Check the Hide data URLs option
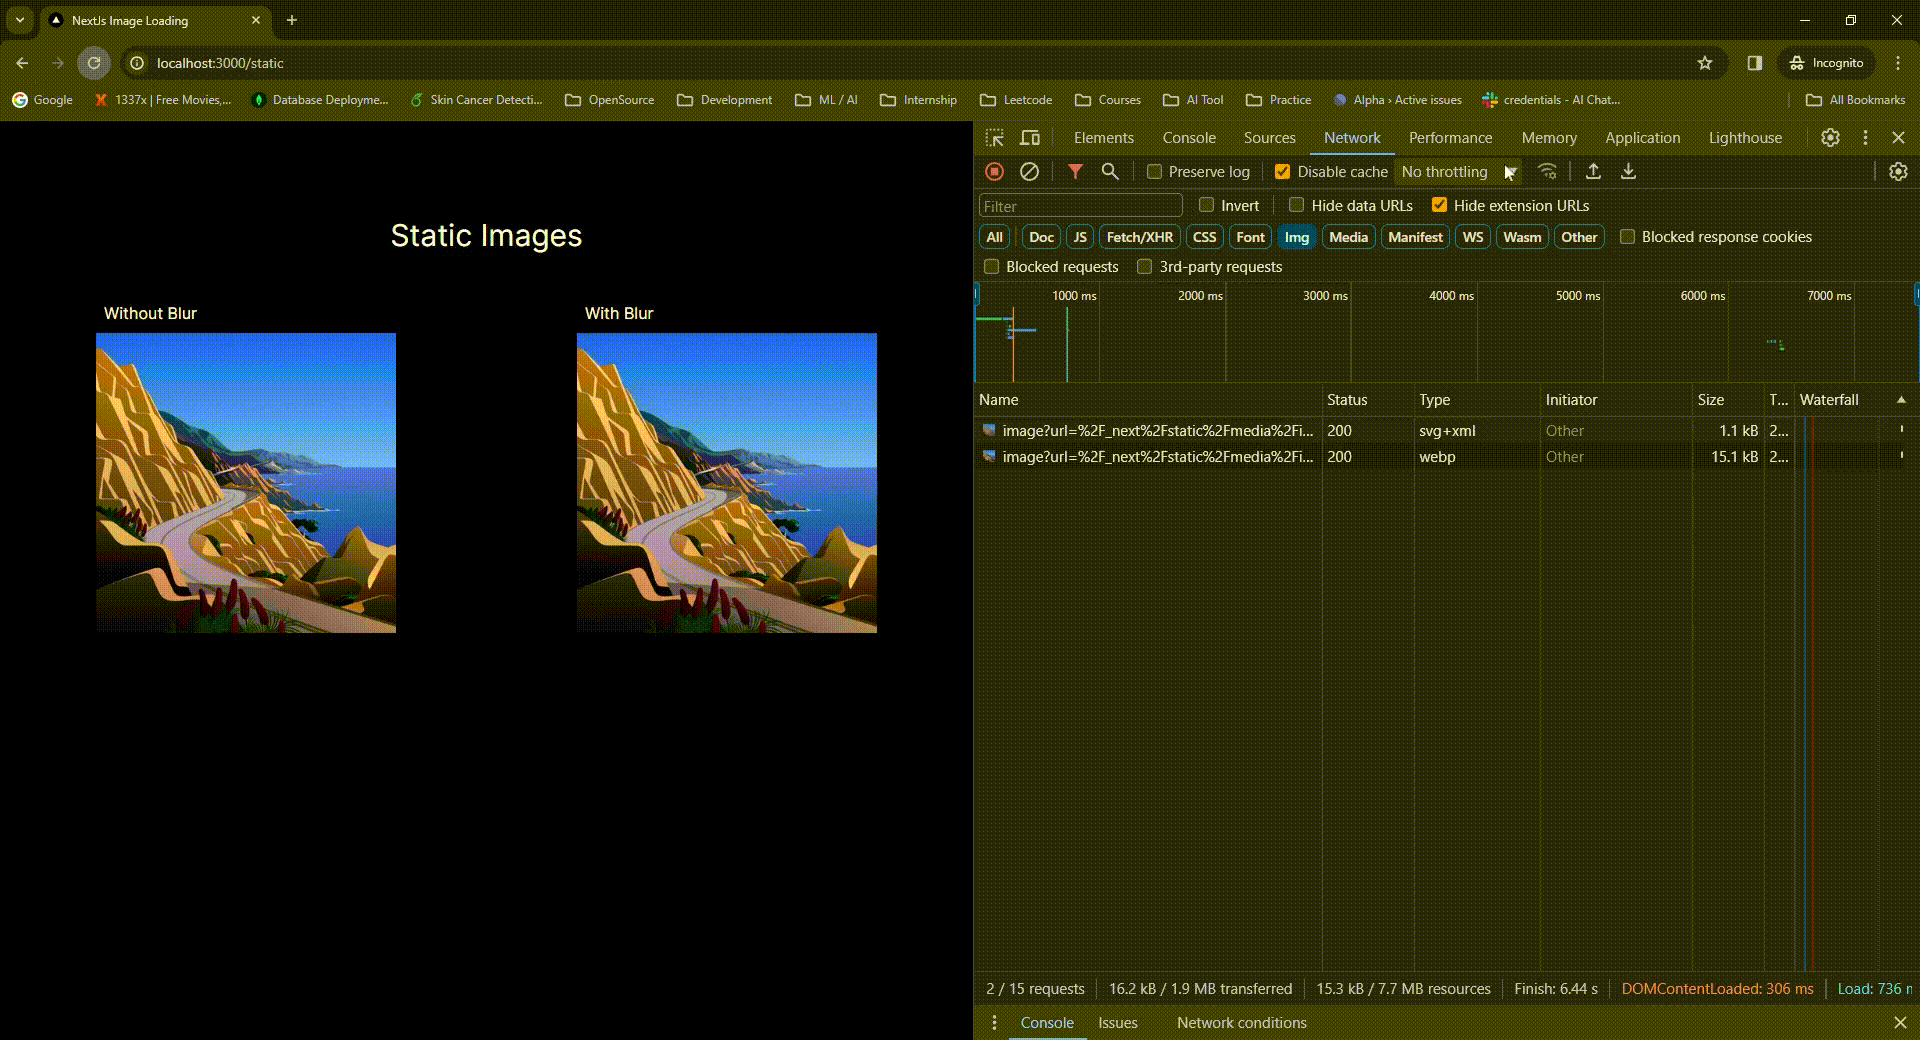Viewport: 1920px width, 1040px height. tap(1297, 205)
